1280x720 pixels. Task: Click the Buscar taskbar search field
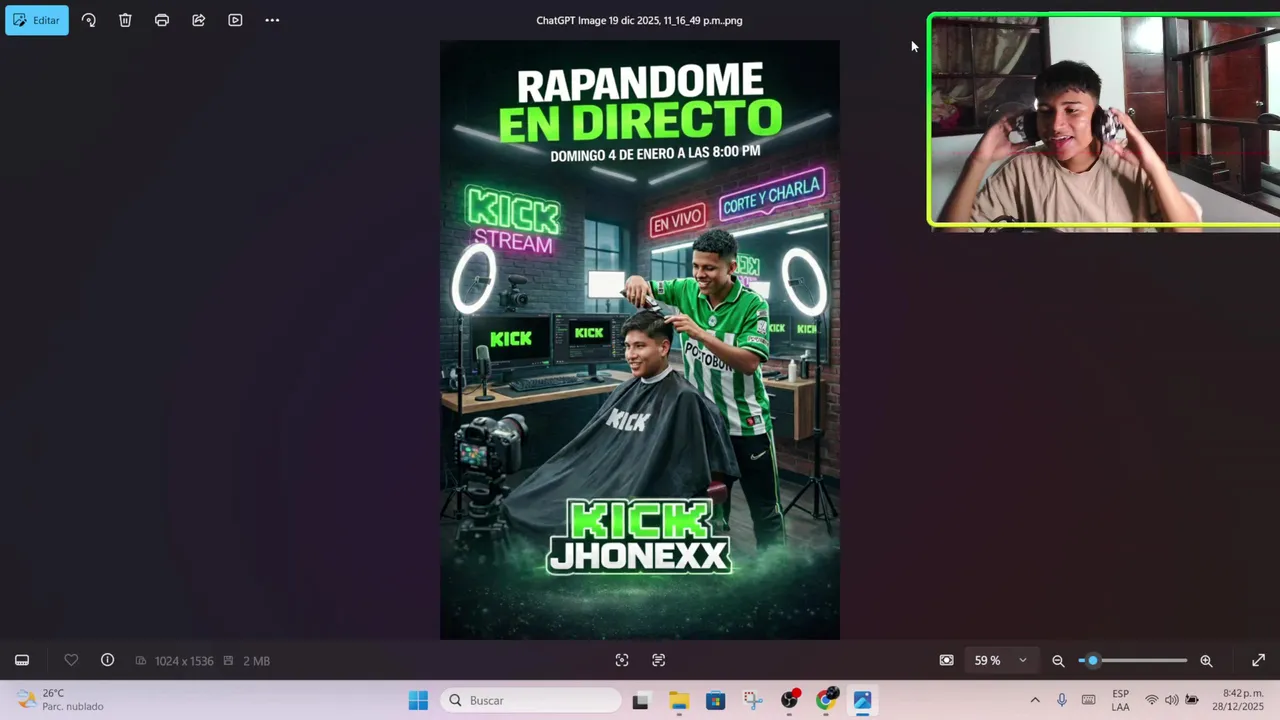532,700
